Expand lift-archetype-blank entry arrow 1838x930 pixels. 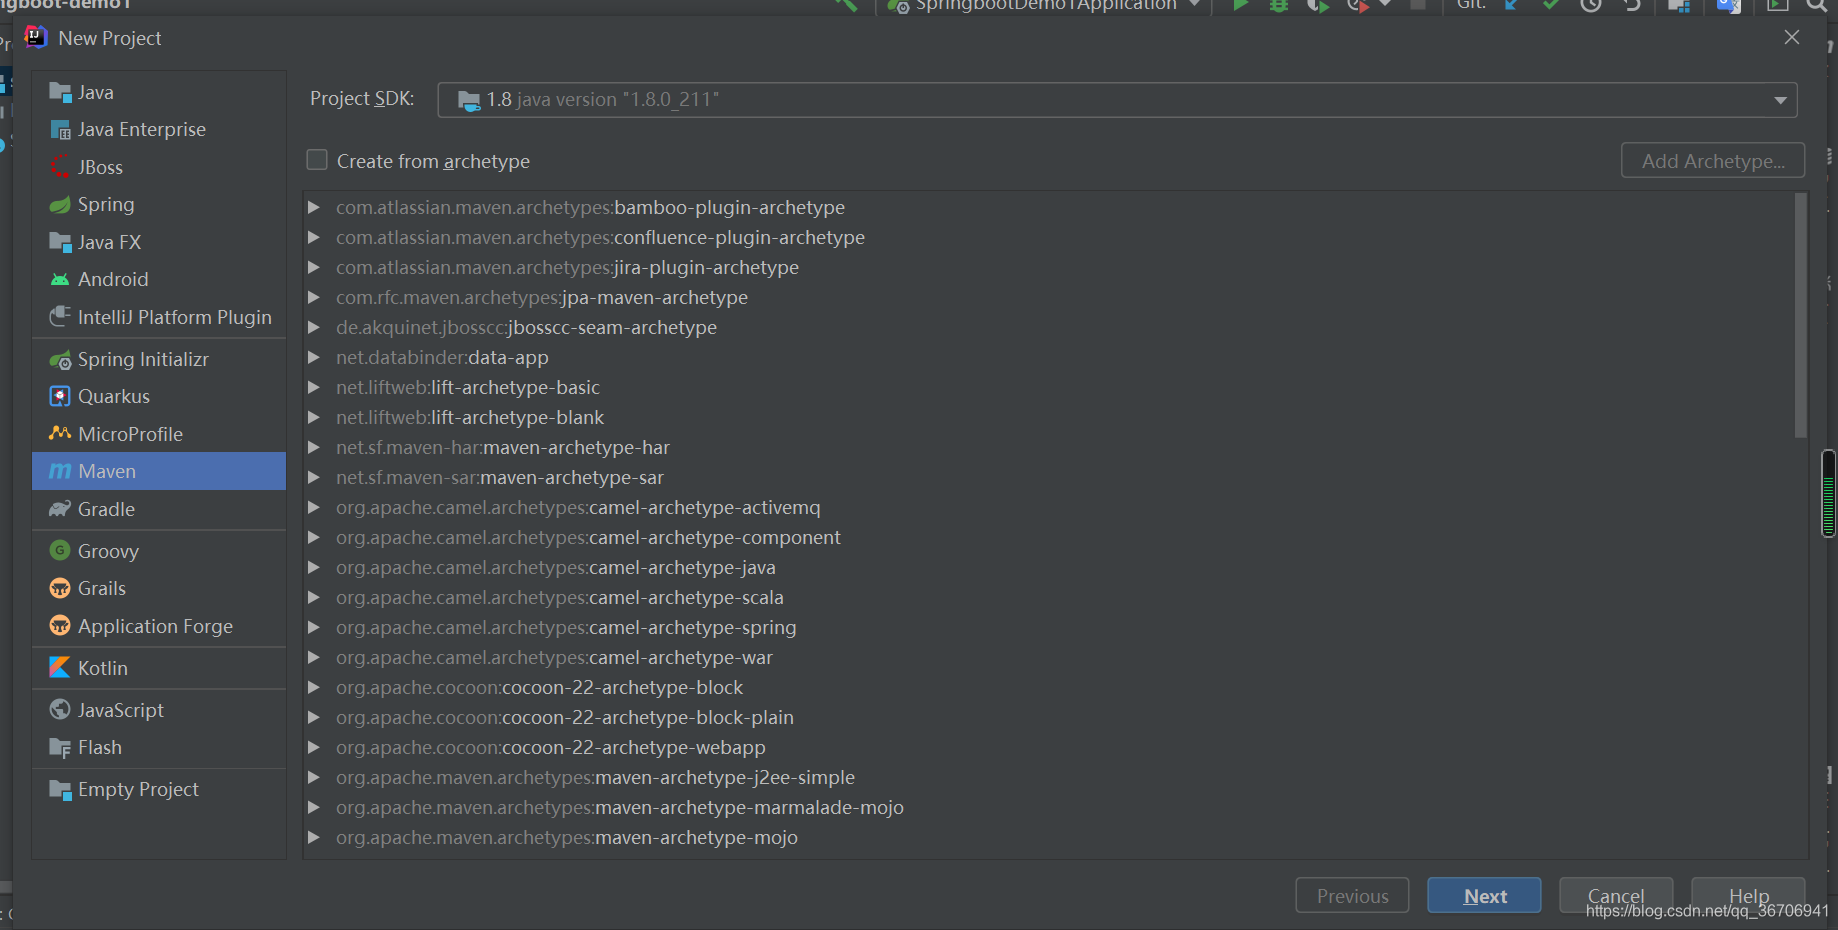[314, 417]
